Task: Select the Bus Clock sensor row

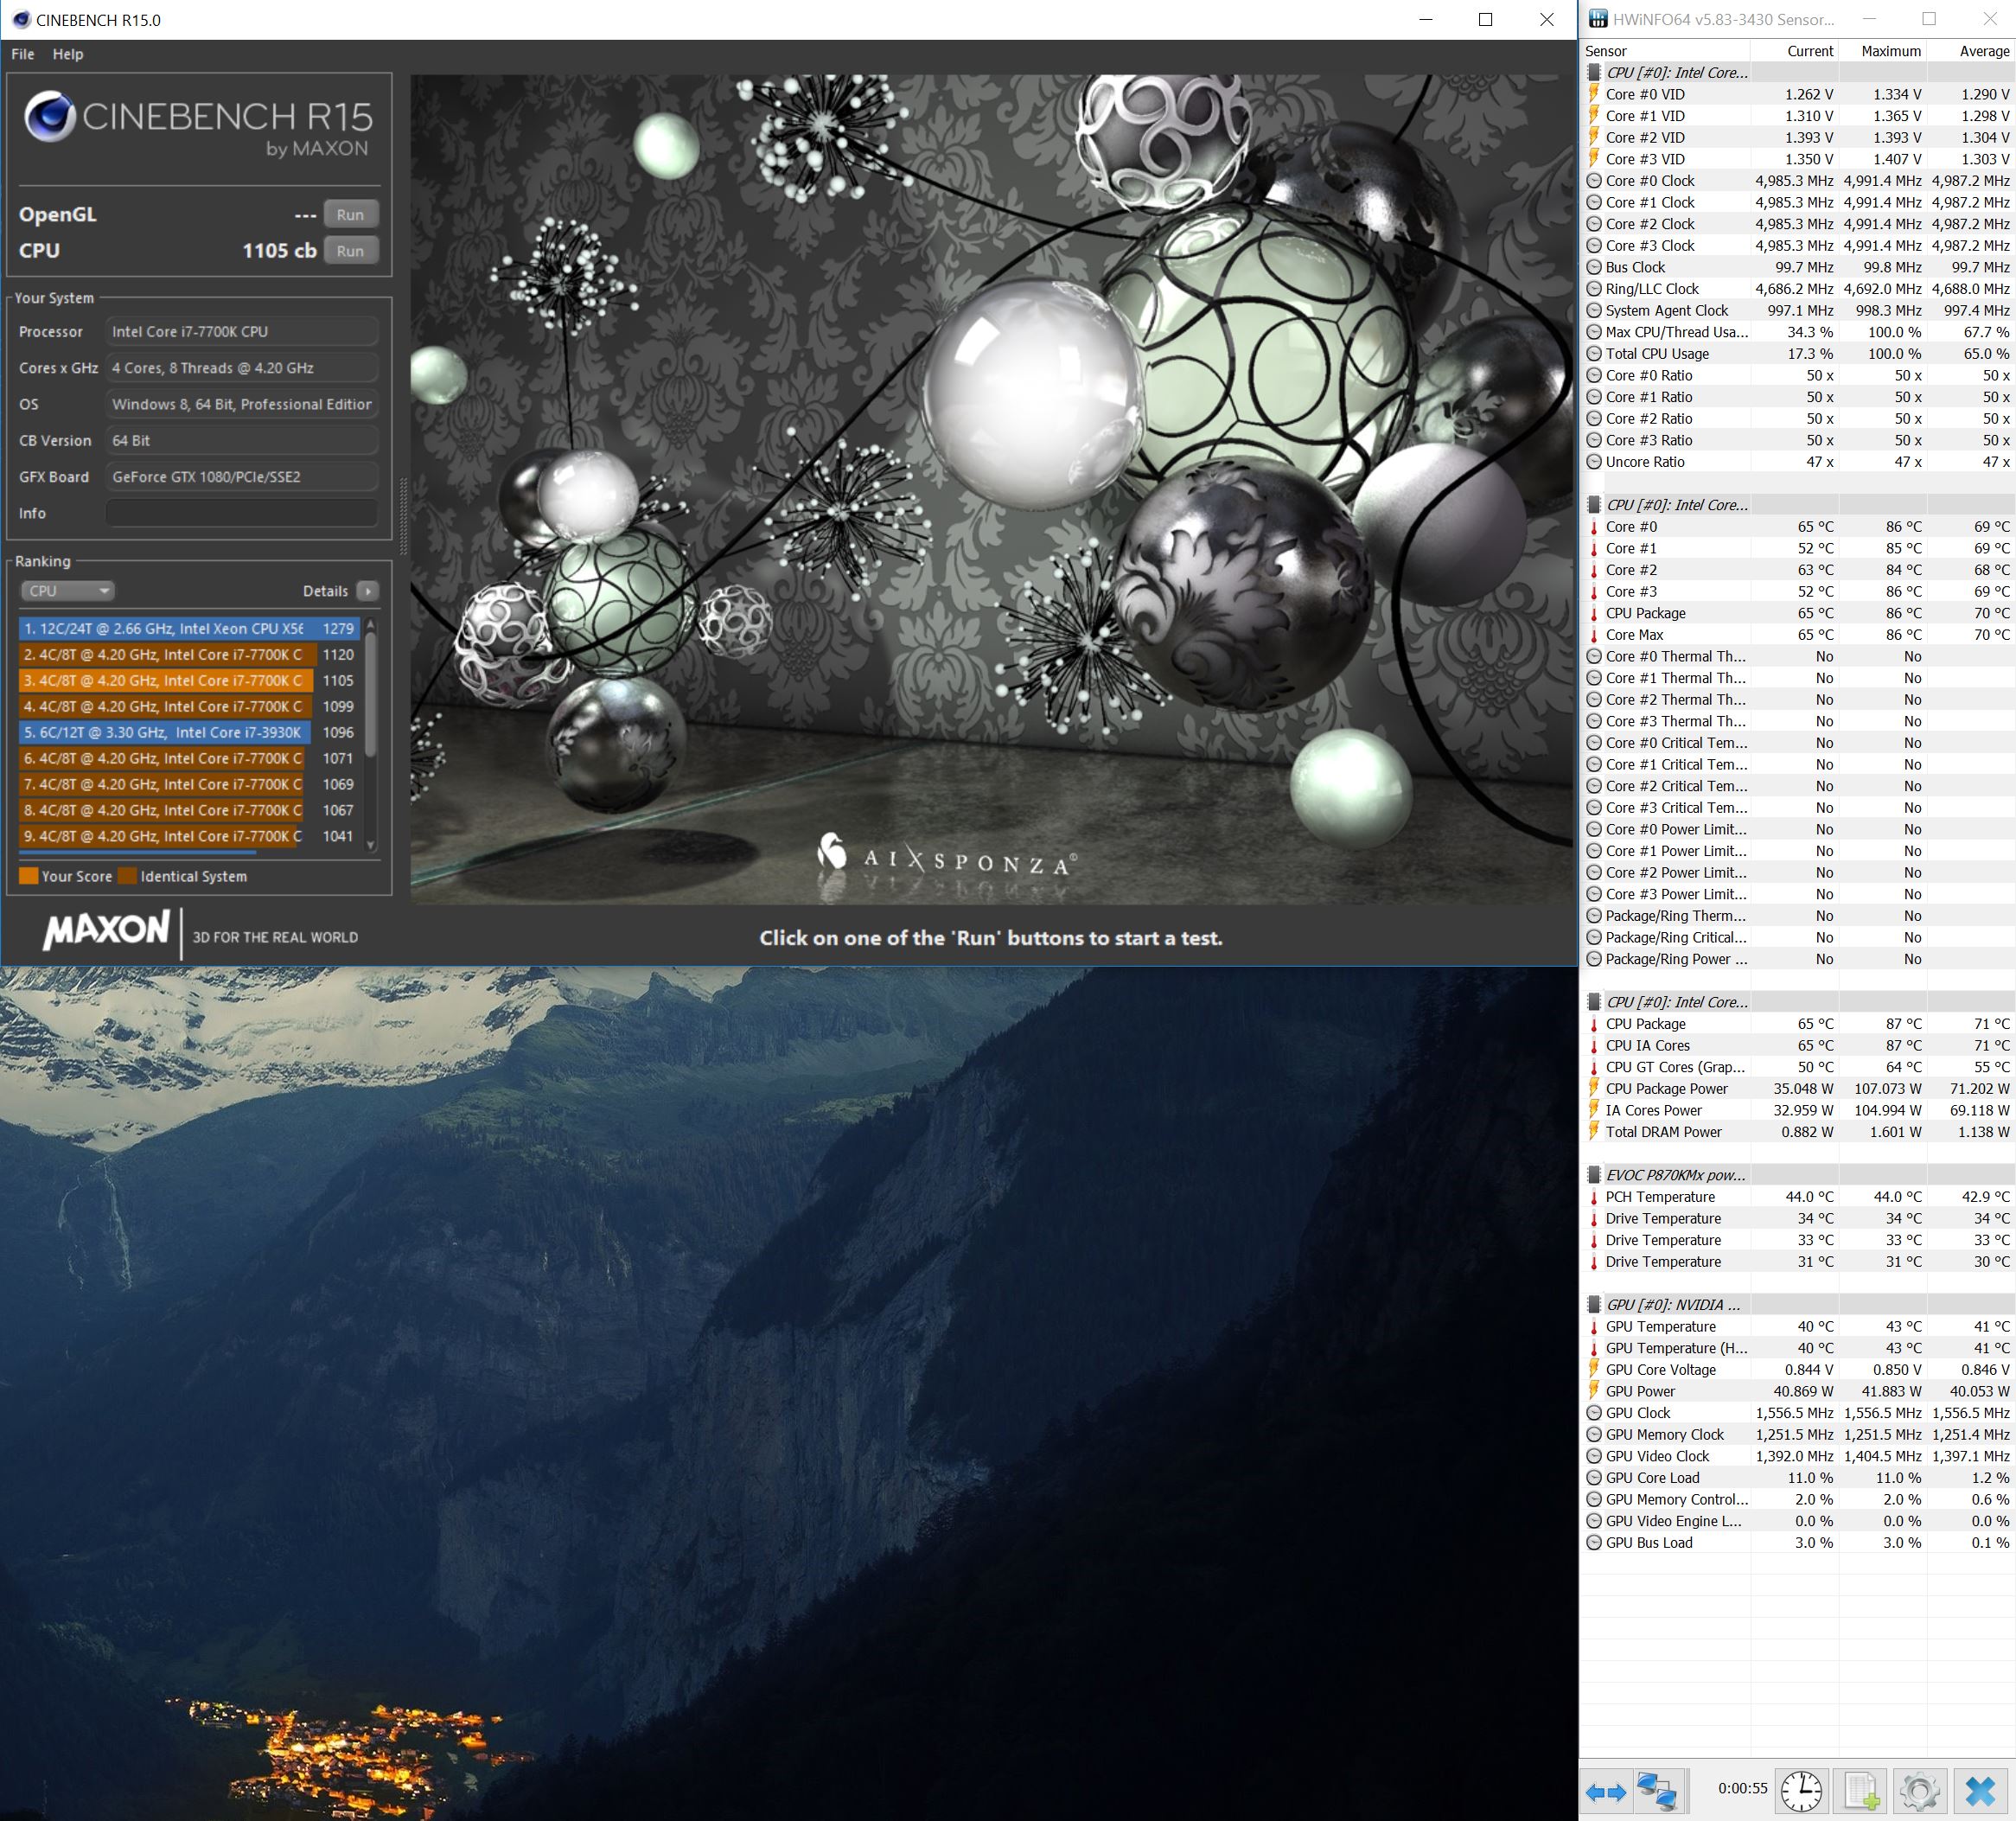Action: [1798, 267]
